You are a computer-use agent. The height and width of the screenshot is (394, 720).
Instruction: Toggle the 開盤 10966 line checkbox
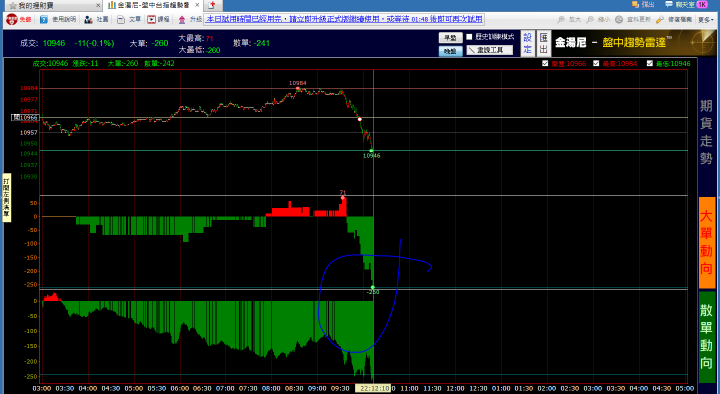pyautogui.click(x=545, y=63)
